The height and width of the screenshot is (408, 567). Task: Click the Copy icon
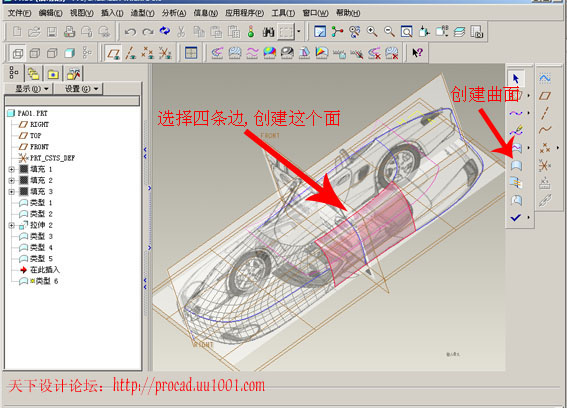(x=199, y=32)
